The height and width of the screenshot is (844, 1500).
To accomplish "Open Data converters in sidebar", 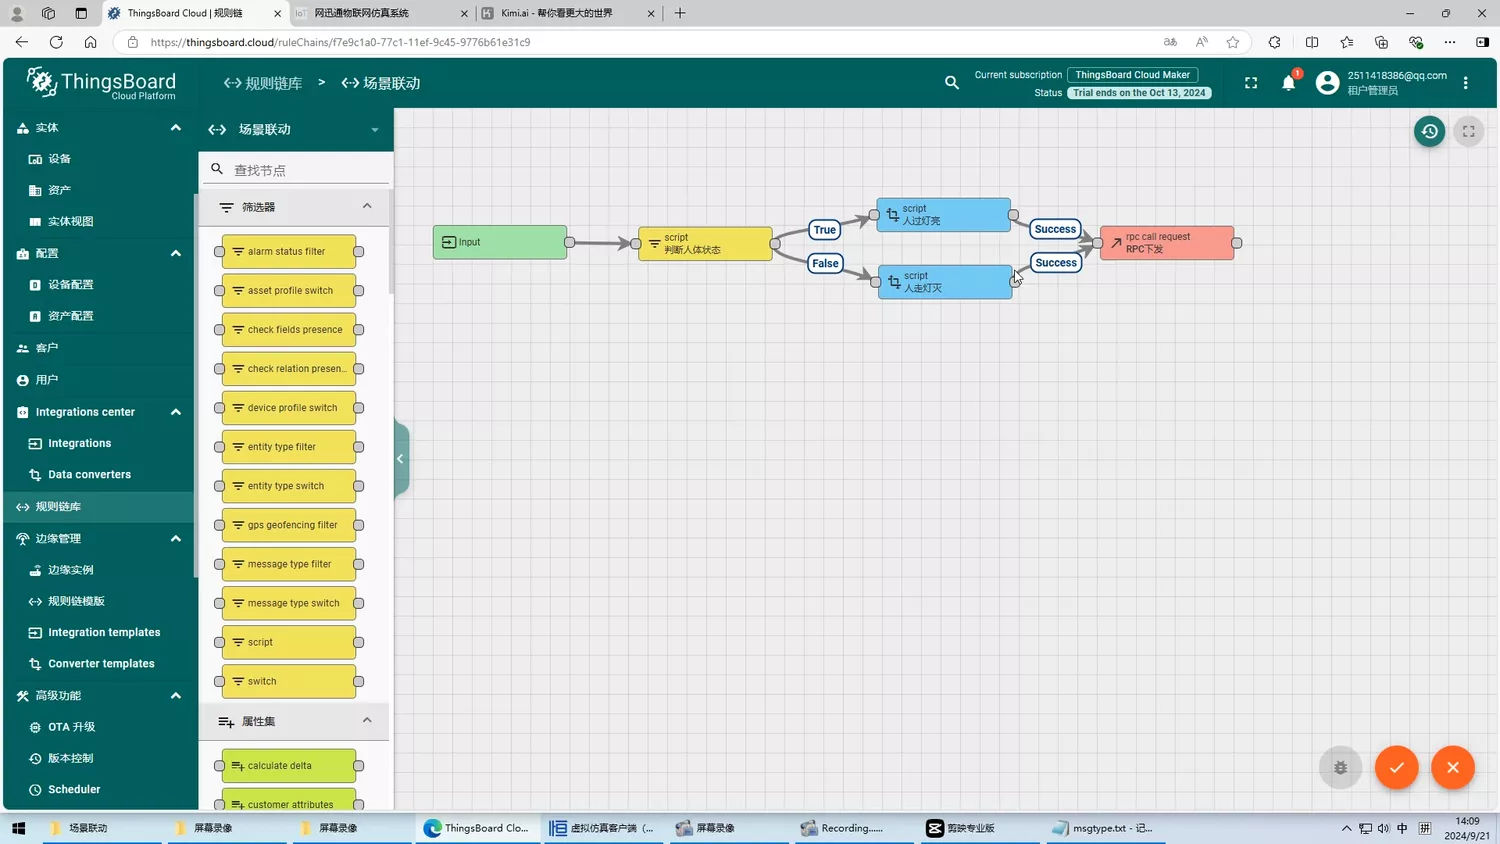I will (x=89, y=475).
